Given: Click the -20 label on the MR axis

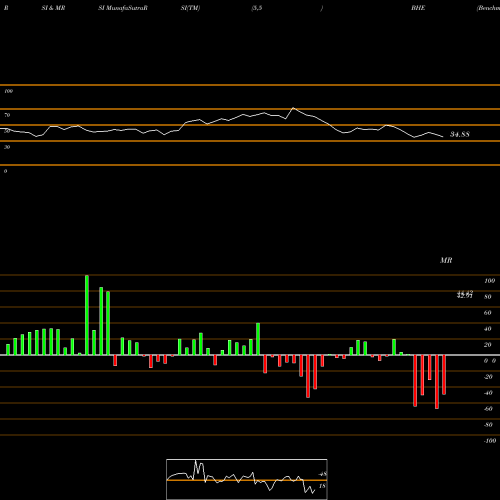Looking at the screenshot, I should [488, 377].
